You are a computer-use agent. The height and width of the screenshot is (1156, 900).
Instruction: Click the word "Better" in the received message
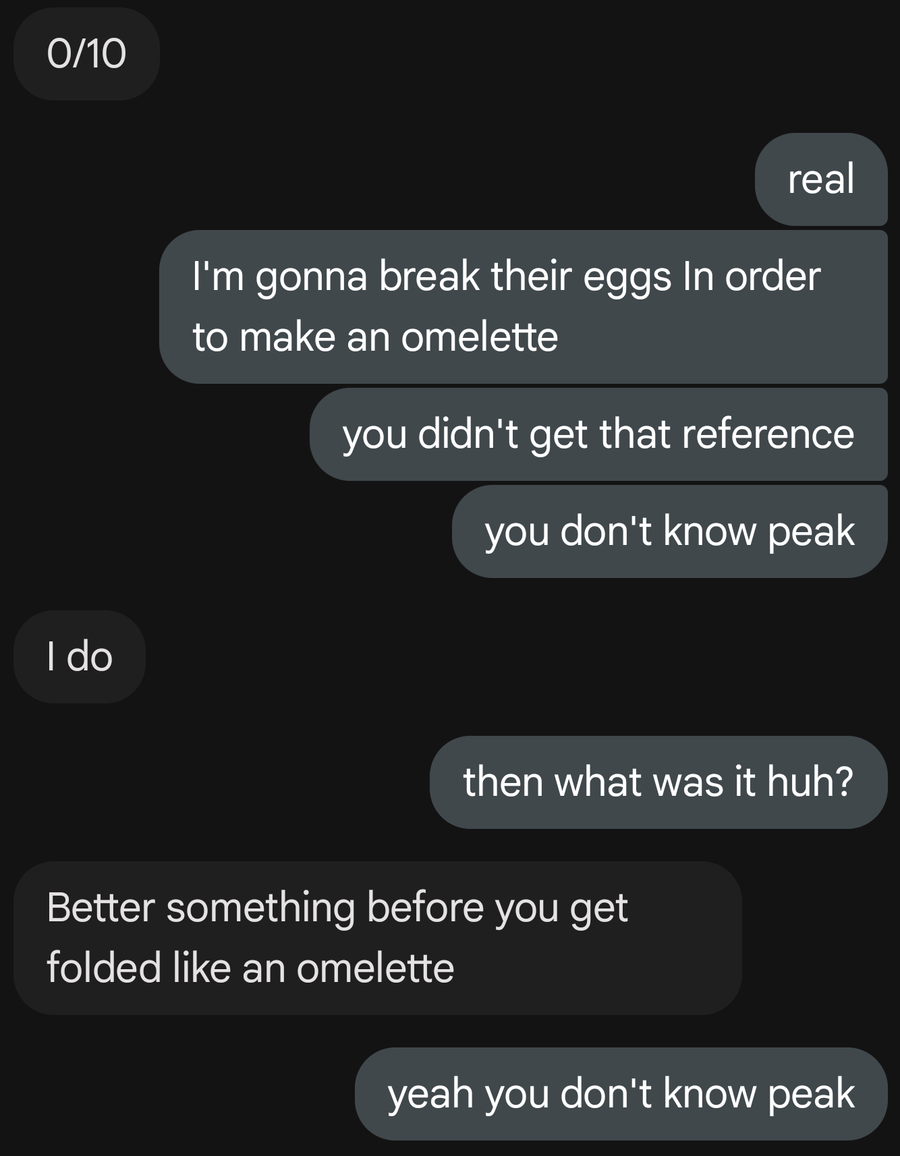[x=100, y=909]
